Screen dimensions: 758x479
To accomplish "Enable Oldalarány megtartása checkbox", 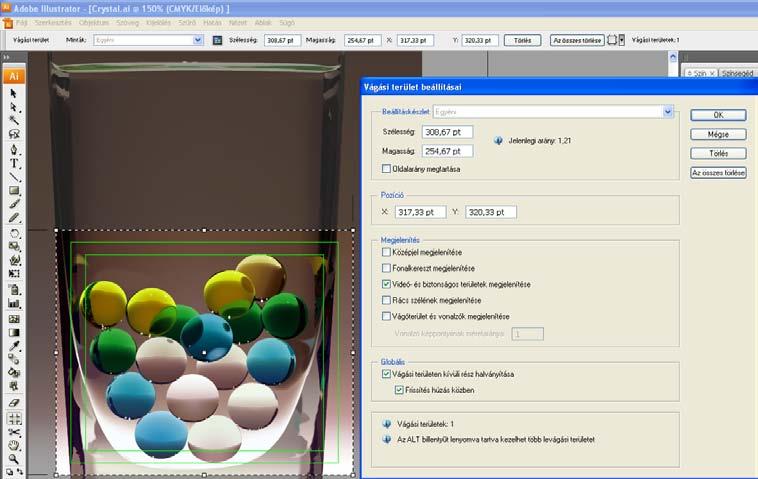I will [x=386, y=169].
